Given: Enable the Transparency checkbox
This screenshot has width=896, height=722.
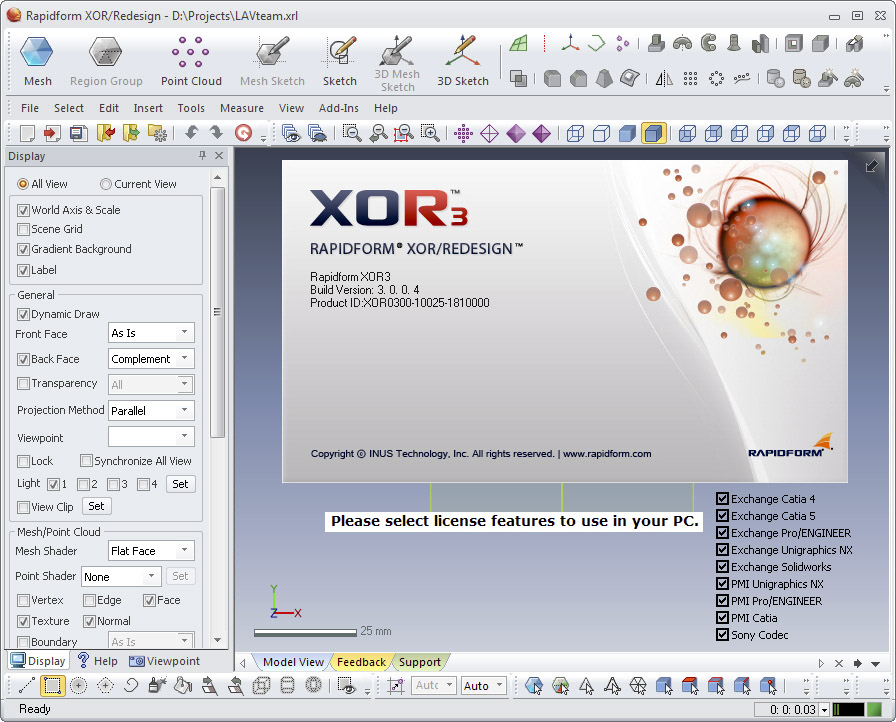Looking at the screenshot, I should tap(23, 383).
